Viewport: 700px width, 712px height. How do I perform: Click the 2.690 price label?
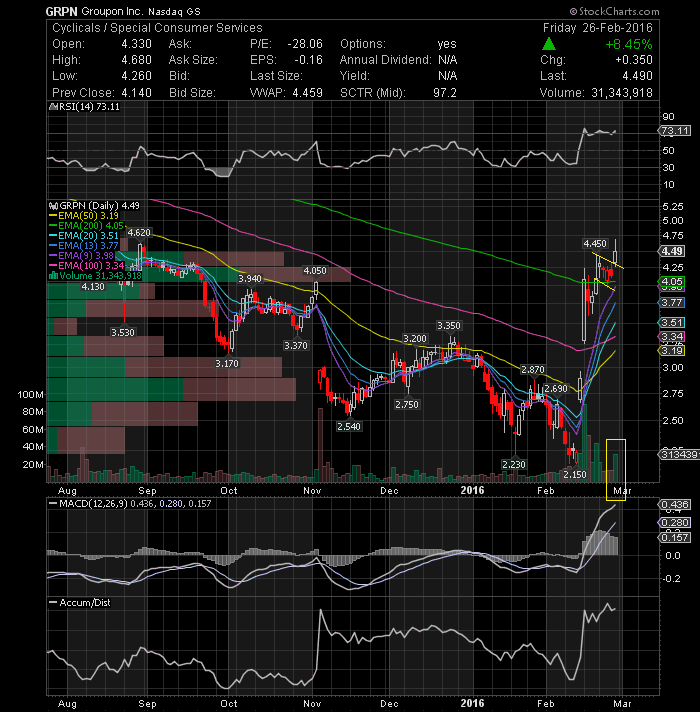[x=556, y=389]
